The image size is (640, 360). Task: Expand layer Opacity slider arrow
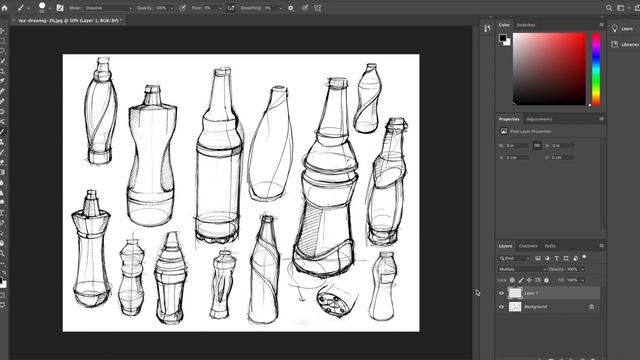point(582,269)
